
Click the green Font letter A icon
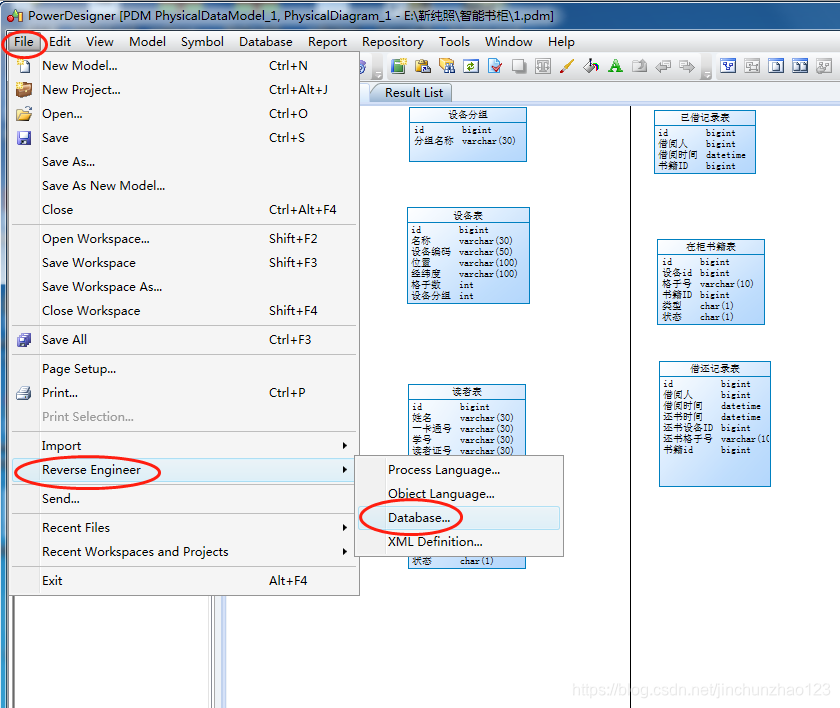[x=616, y=66]
